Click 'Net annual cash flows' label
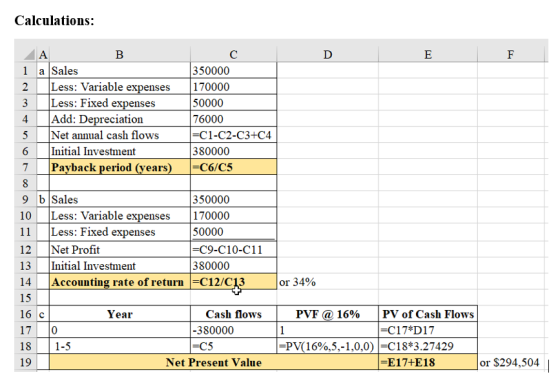The height and width of the screenshot is (381, 560). 105,135
